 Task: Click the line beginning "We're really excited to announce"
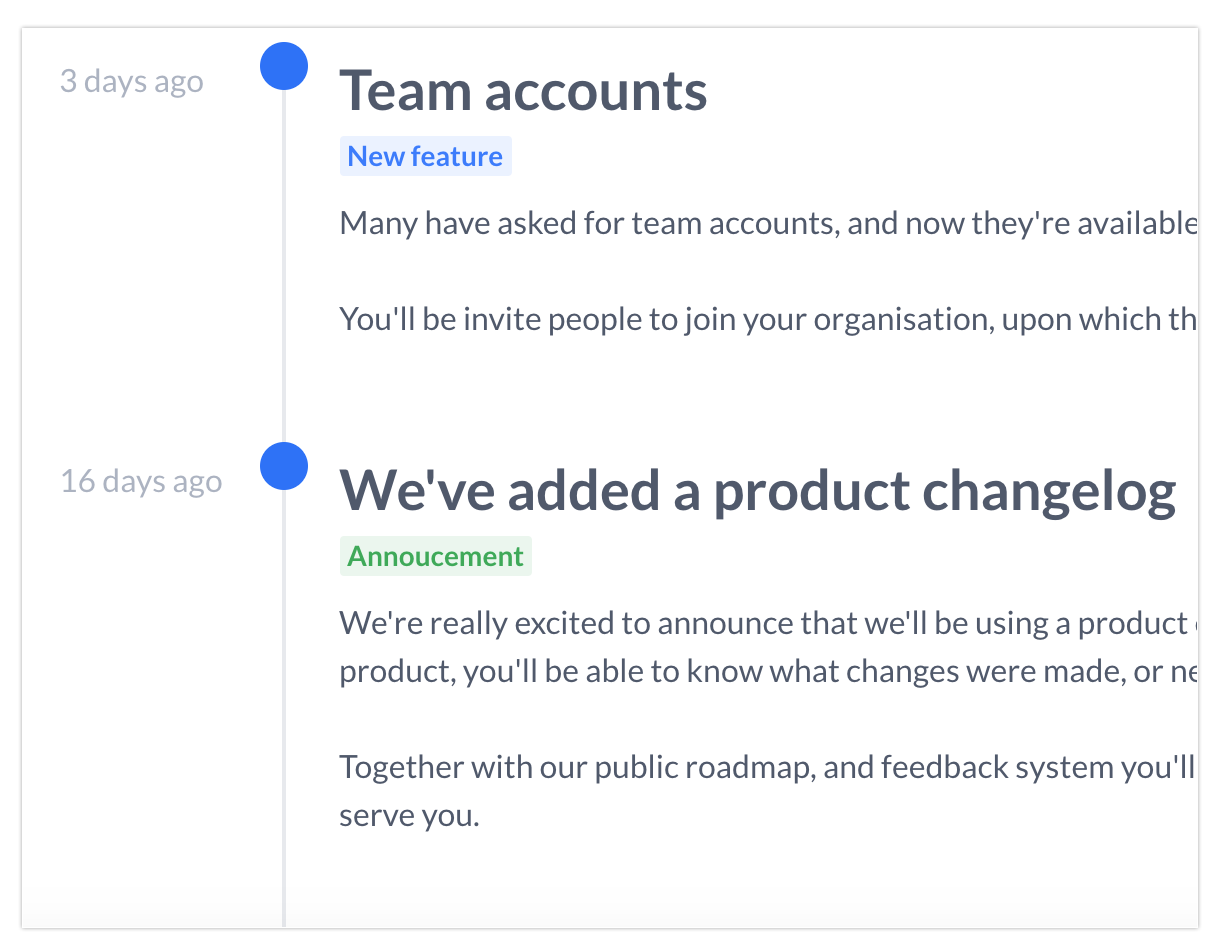point(766,623)
